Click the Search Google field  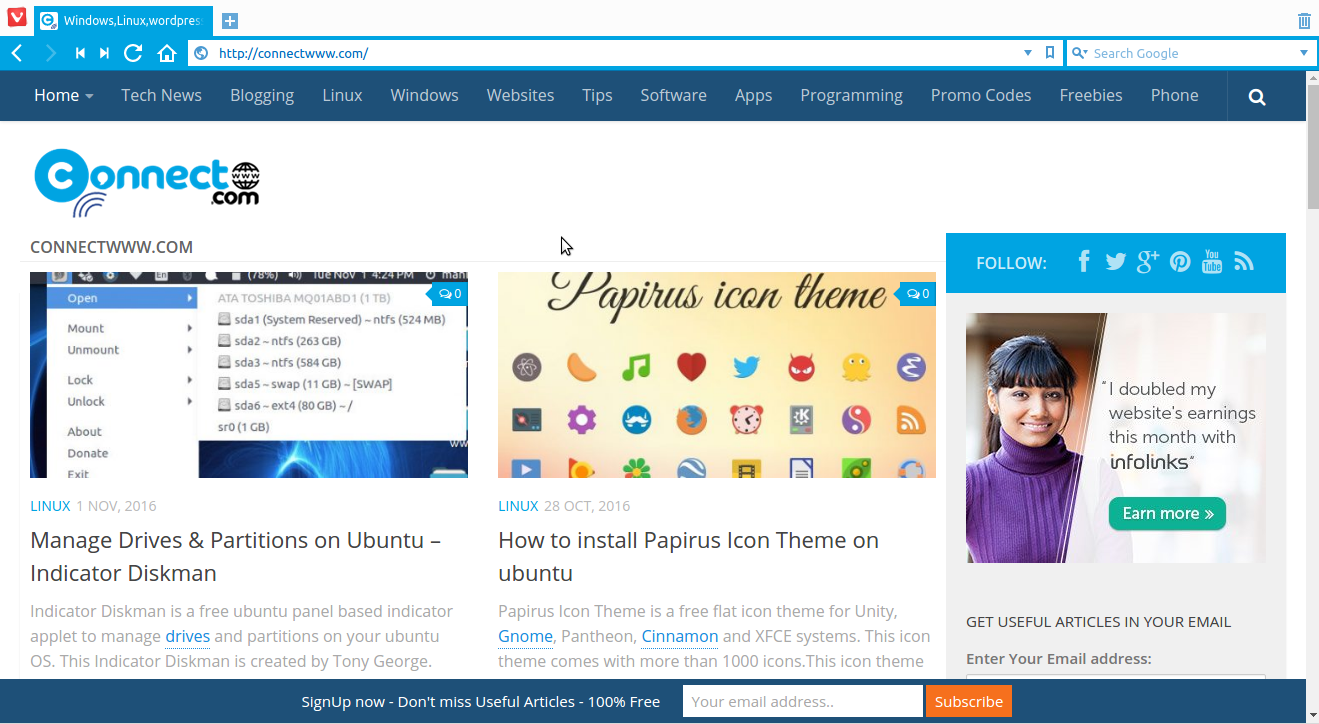(x=1192, y=53)
